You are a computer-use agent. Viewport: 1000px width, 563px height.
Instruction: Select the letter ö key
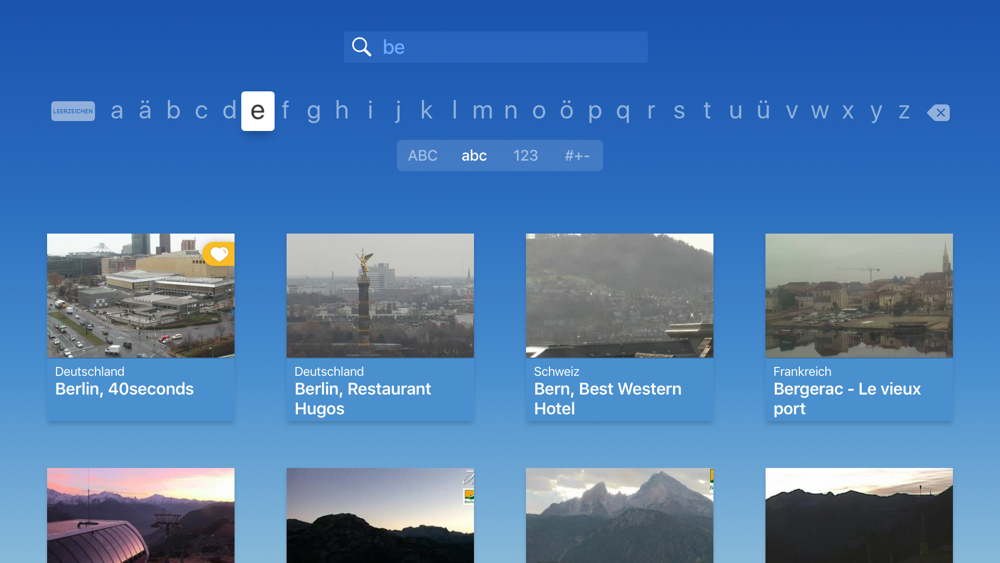pos(566,111)
